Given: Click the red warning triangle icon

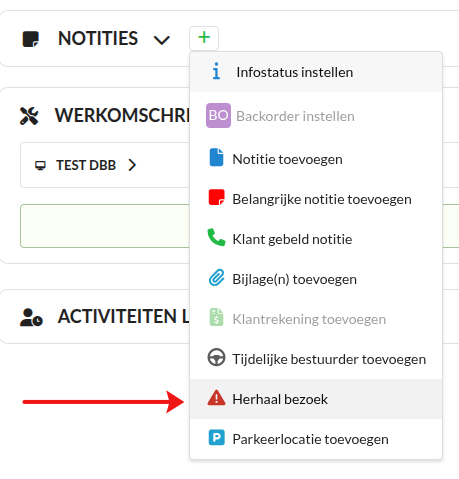Looking at the screenshot, I should pyautogui.click(x=216, y=398).
